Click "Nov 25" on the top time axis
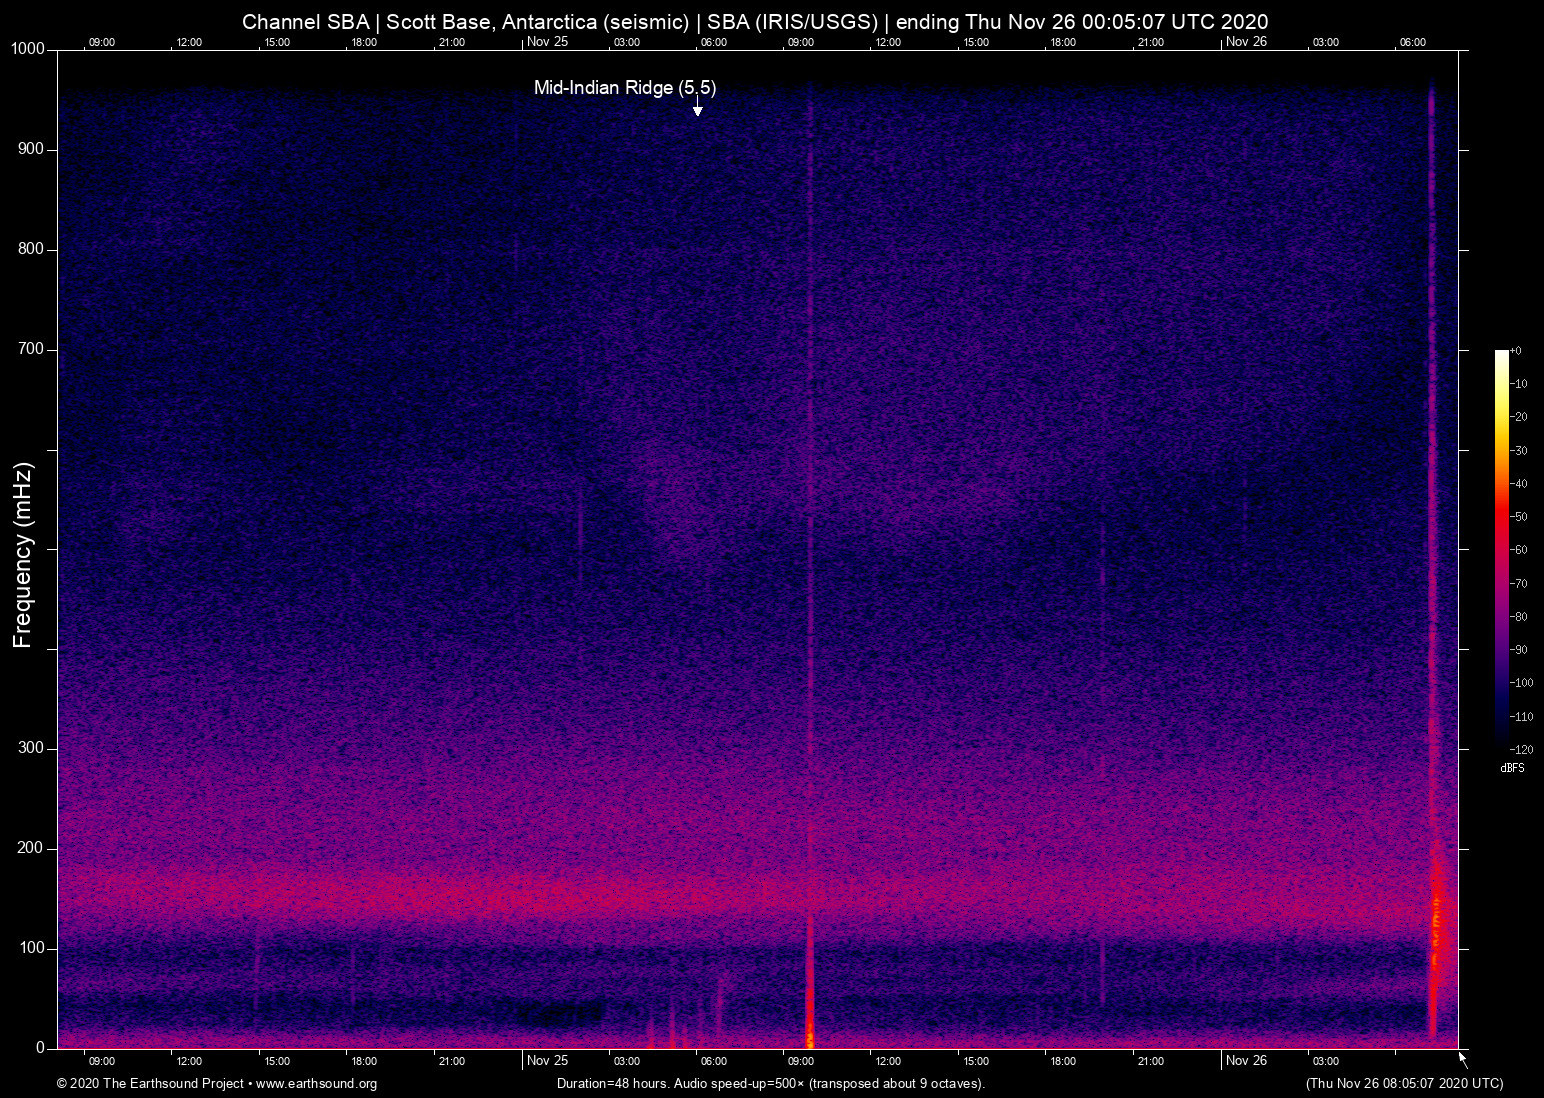 tap(547, 42)
